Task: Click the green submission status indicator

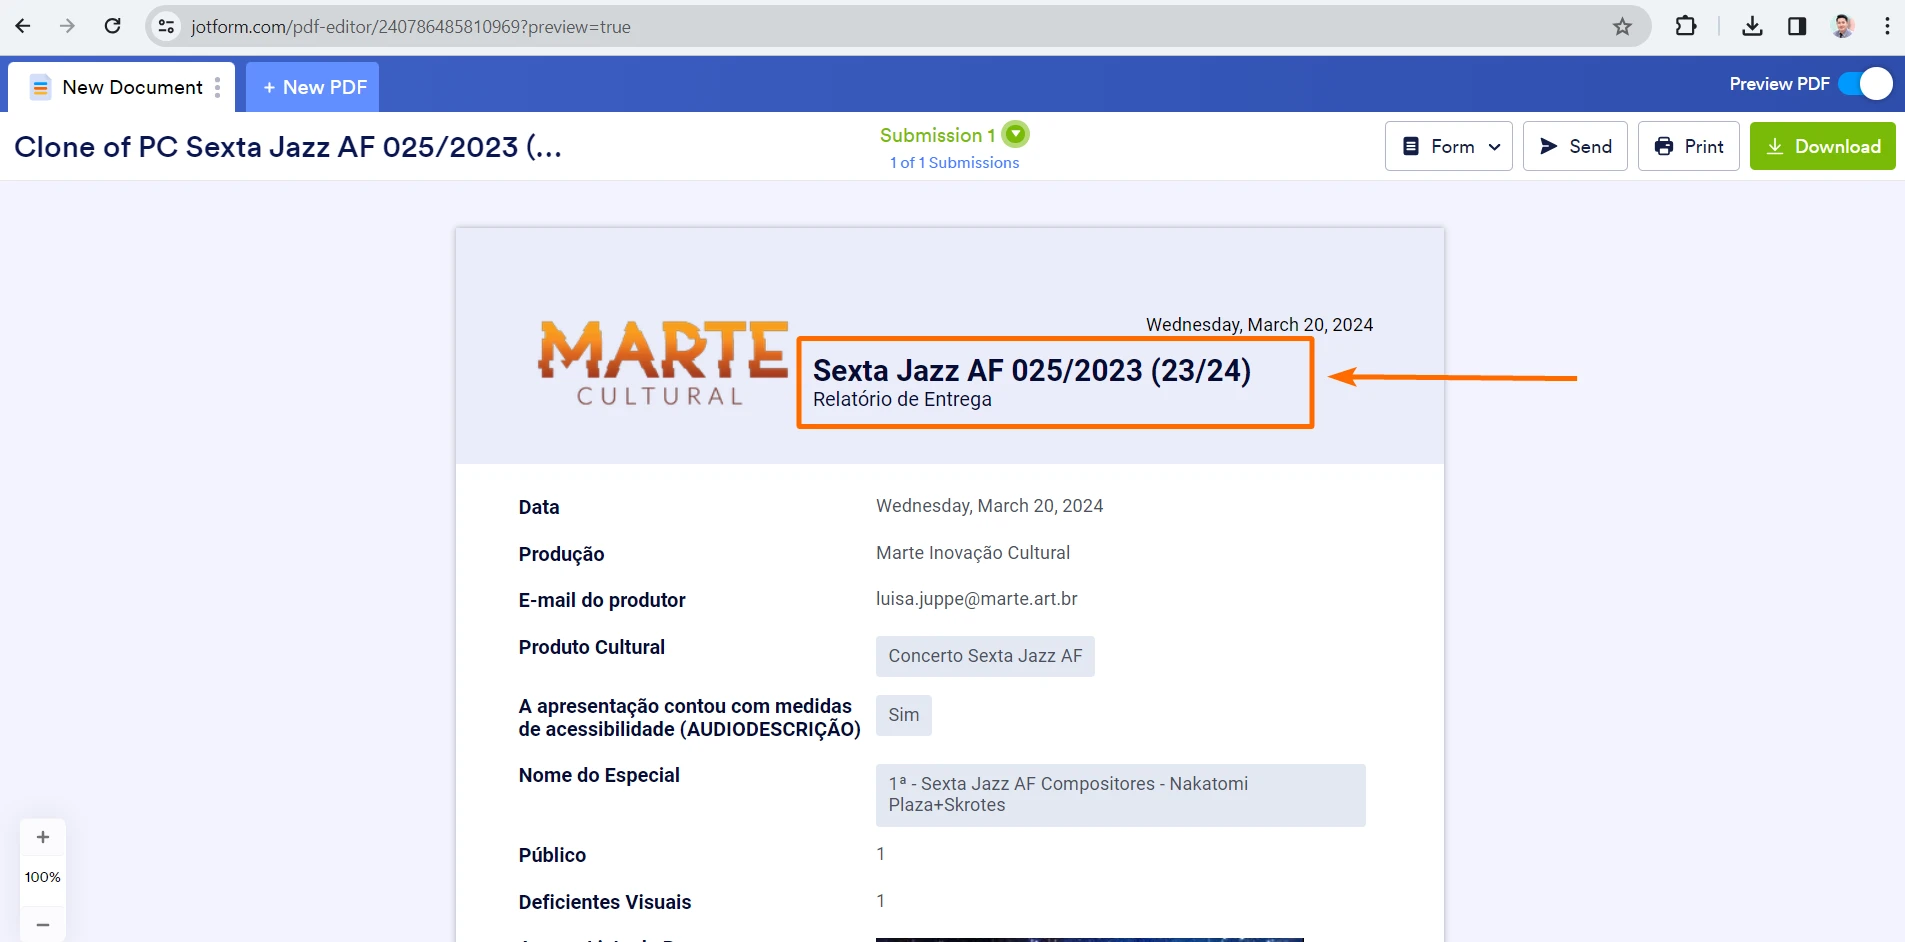Action: pyautogui.click(x=1015, y=133)
